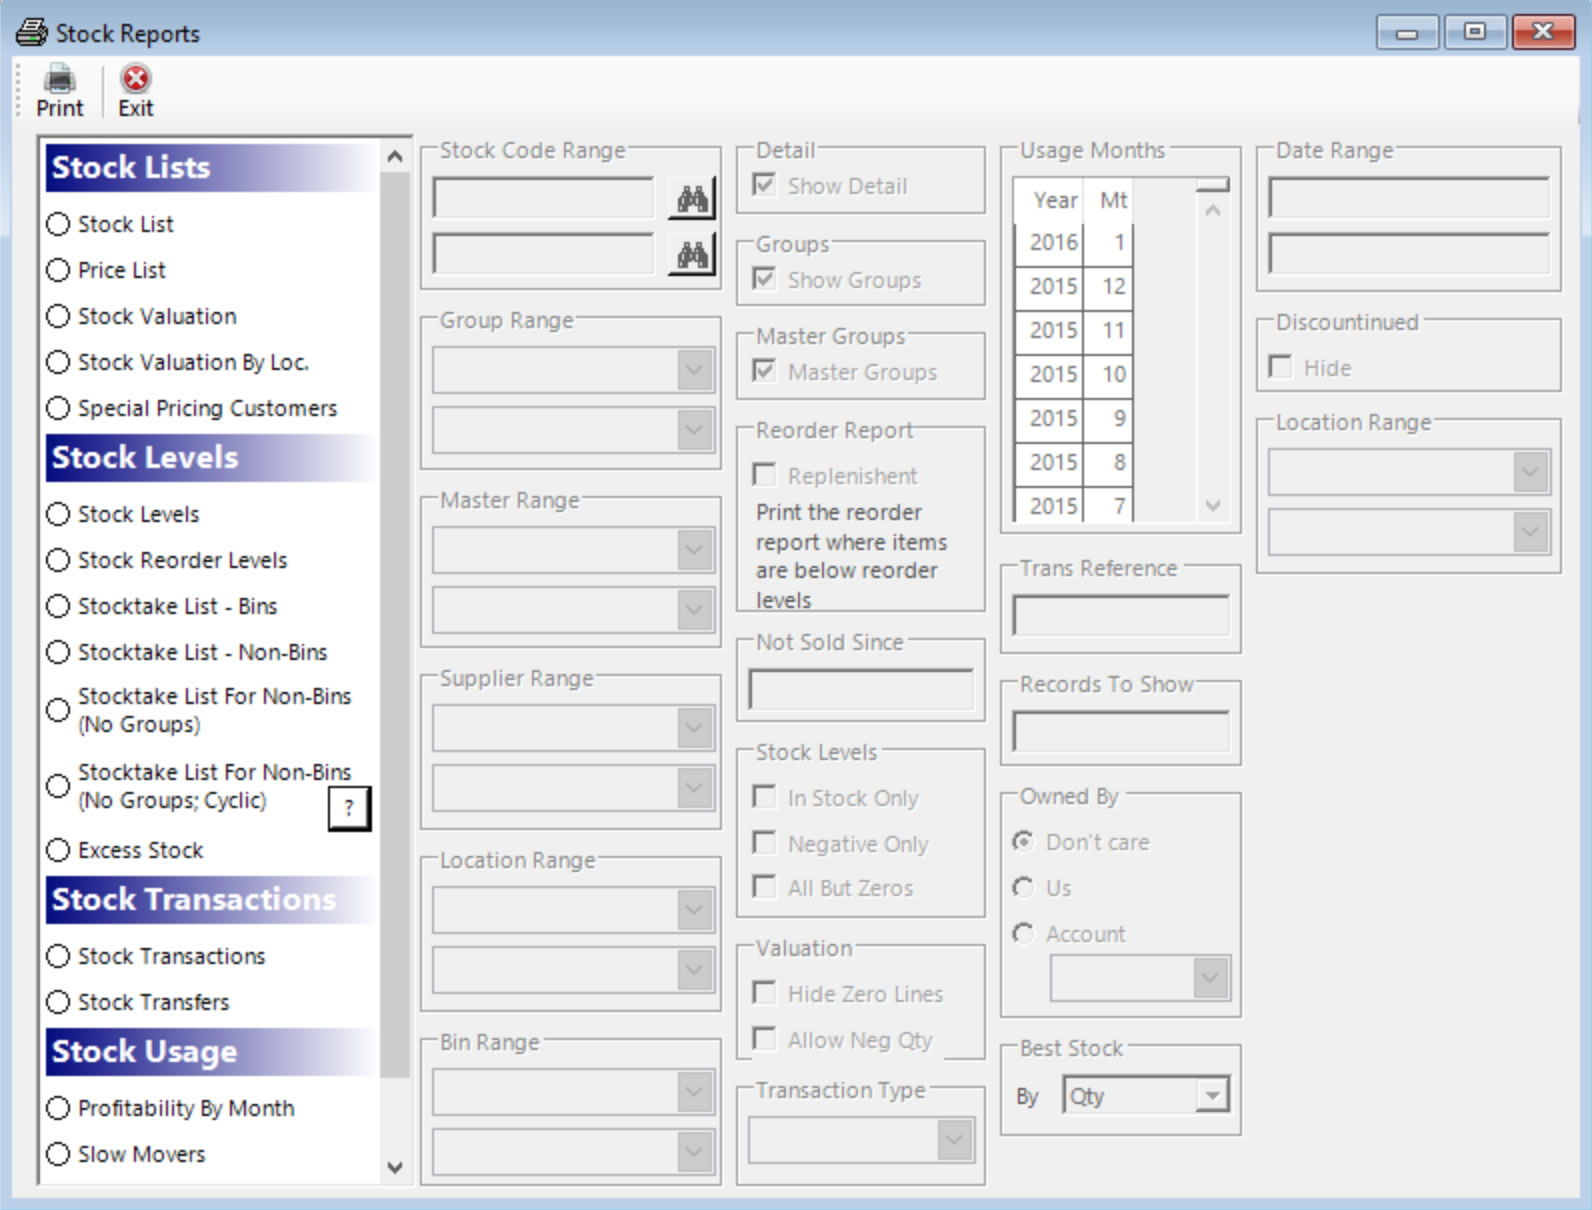Select the Slow Movers report
Screen dimensions: 1592x1210
pyautogui.click(x=58, y=1154)
